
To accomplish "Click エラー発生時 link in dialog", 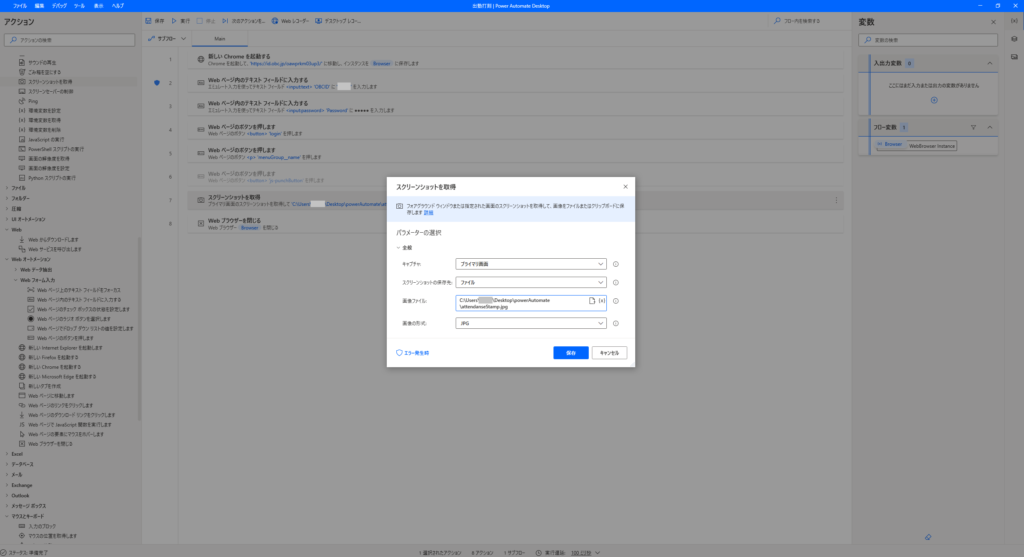I will 413,353.
